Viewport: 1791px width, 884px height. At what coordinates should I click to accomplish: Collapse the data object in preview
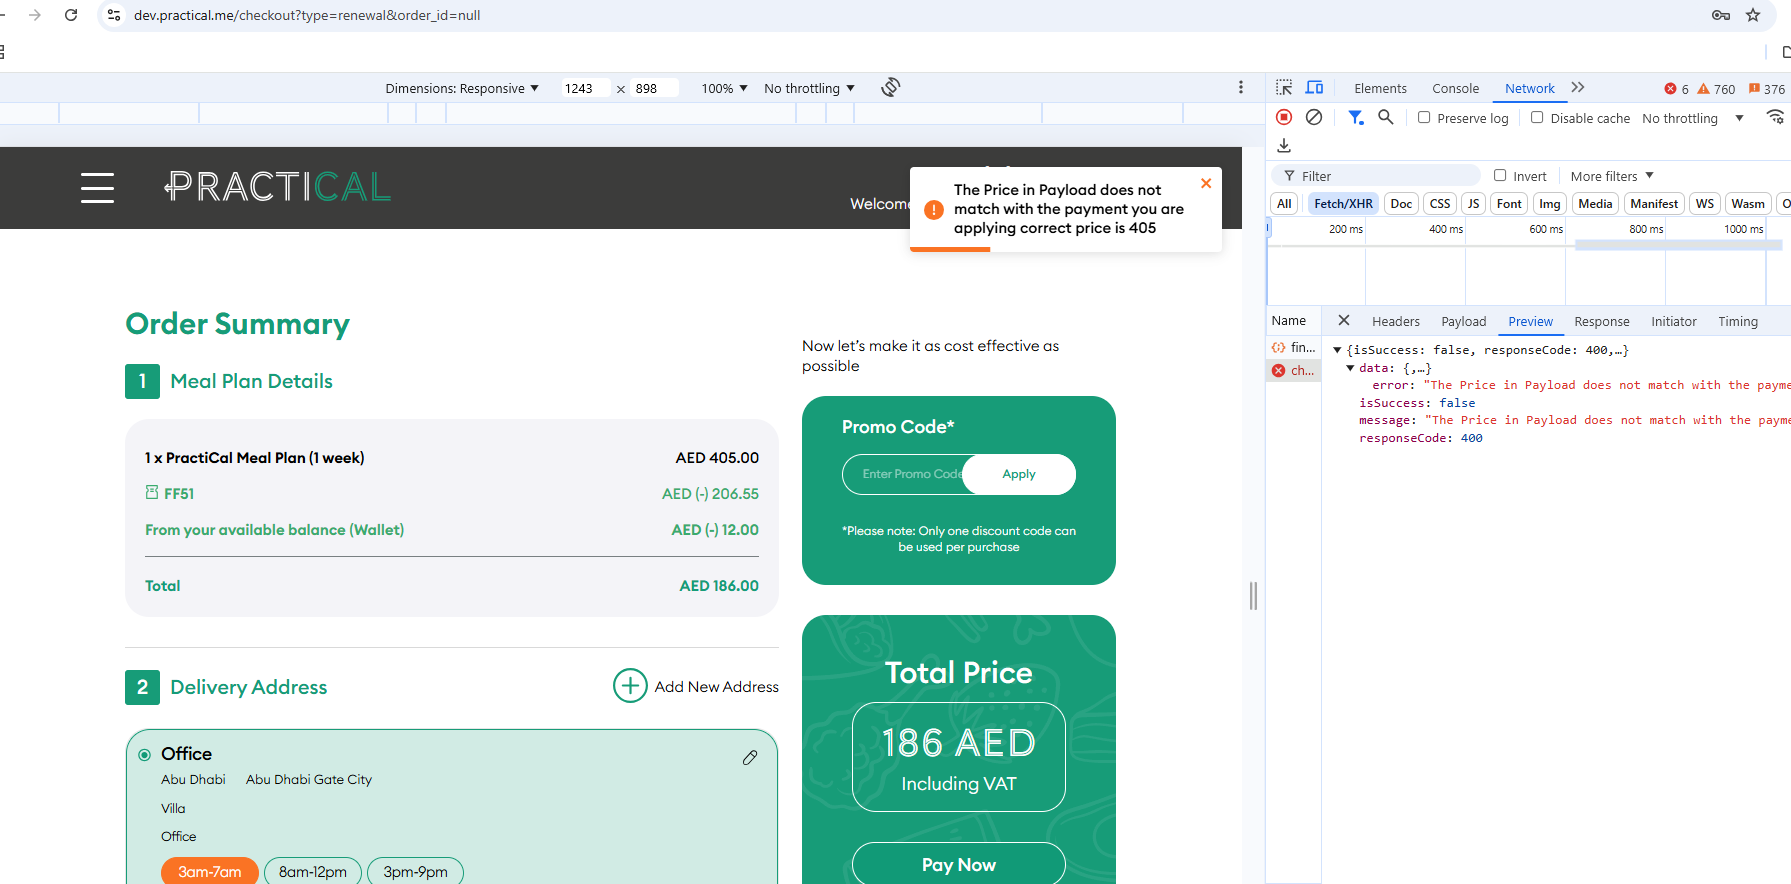(x=1350, y=368)
